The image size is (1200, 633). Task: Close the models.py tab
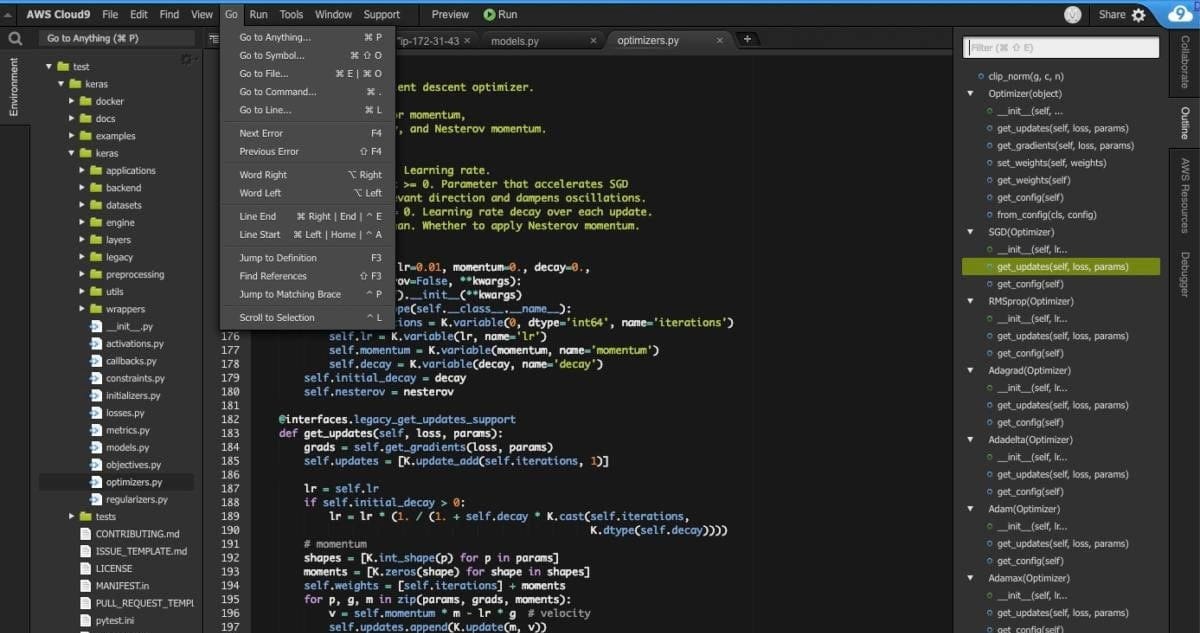pyautogui.click(x=593, y=41)
